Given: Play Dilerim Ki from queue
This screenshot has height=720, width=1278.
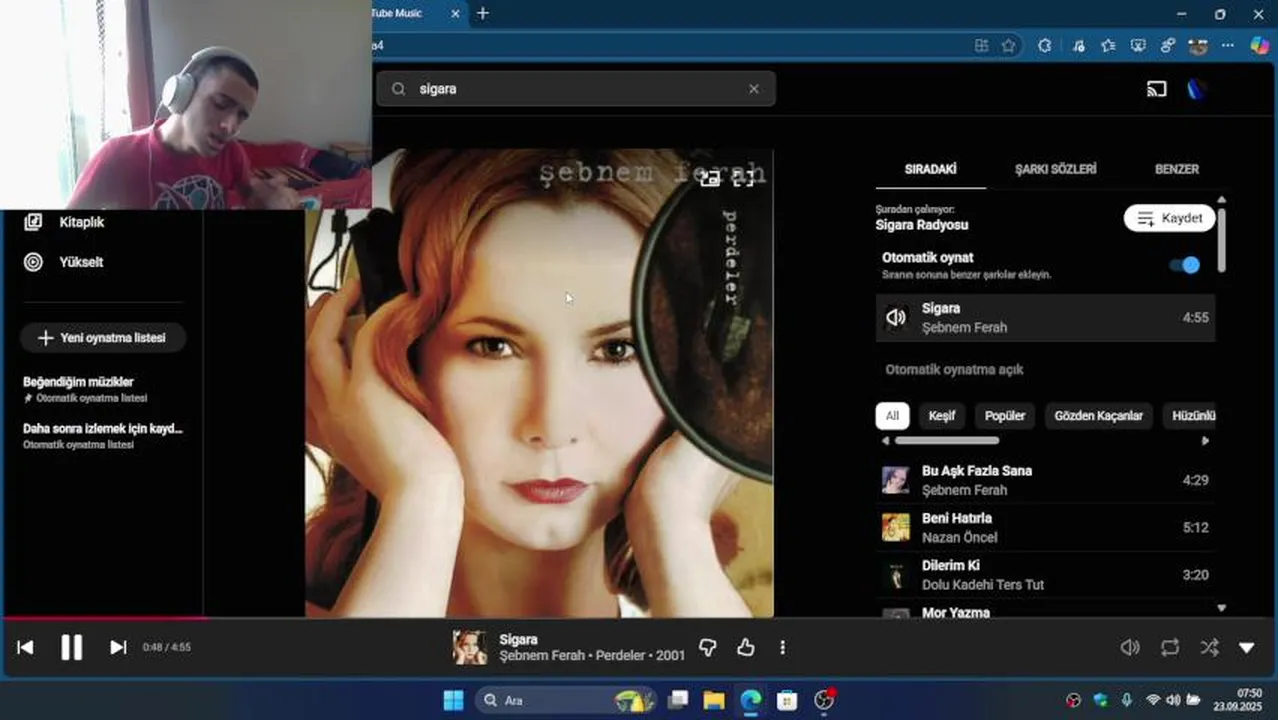Looking at the screenshot, I should 1045,575.
